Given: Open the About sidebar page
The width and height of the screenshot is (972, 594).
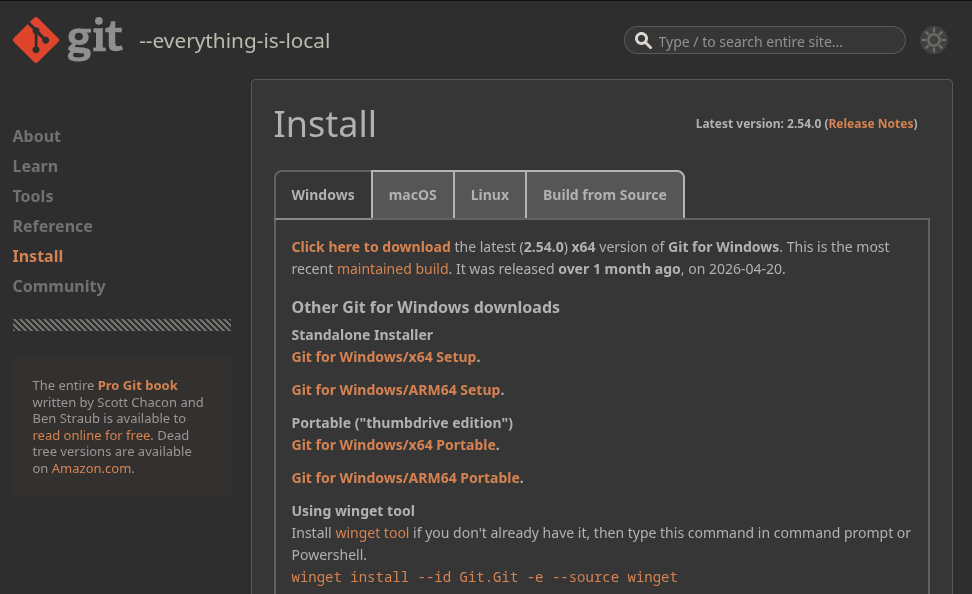Looking at the screenshot, I should (x=37, y=136).
